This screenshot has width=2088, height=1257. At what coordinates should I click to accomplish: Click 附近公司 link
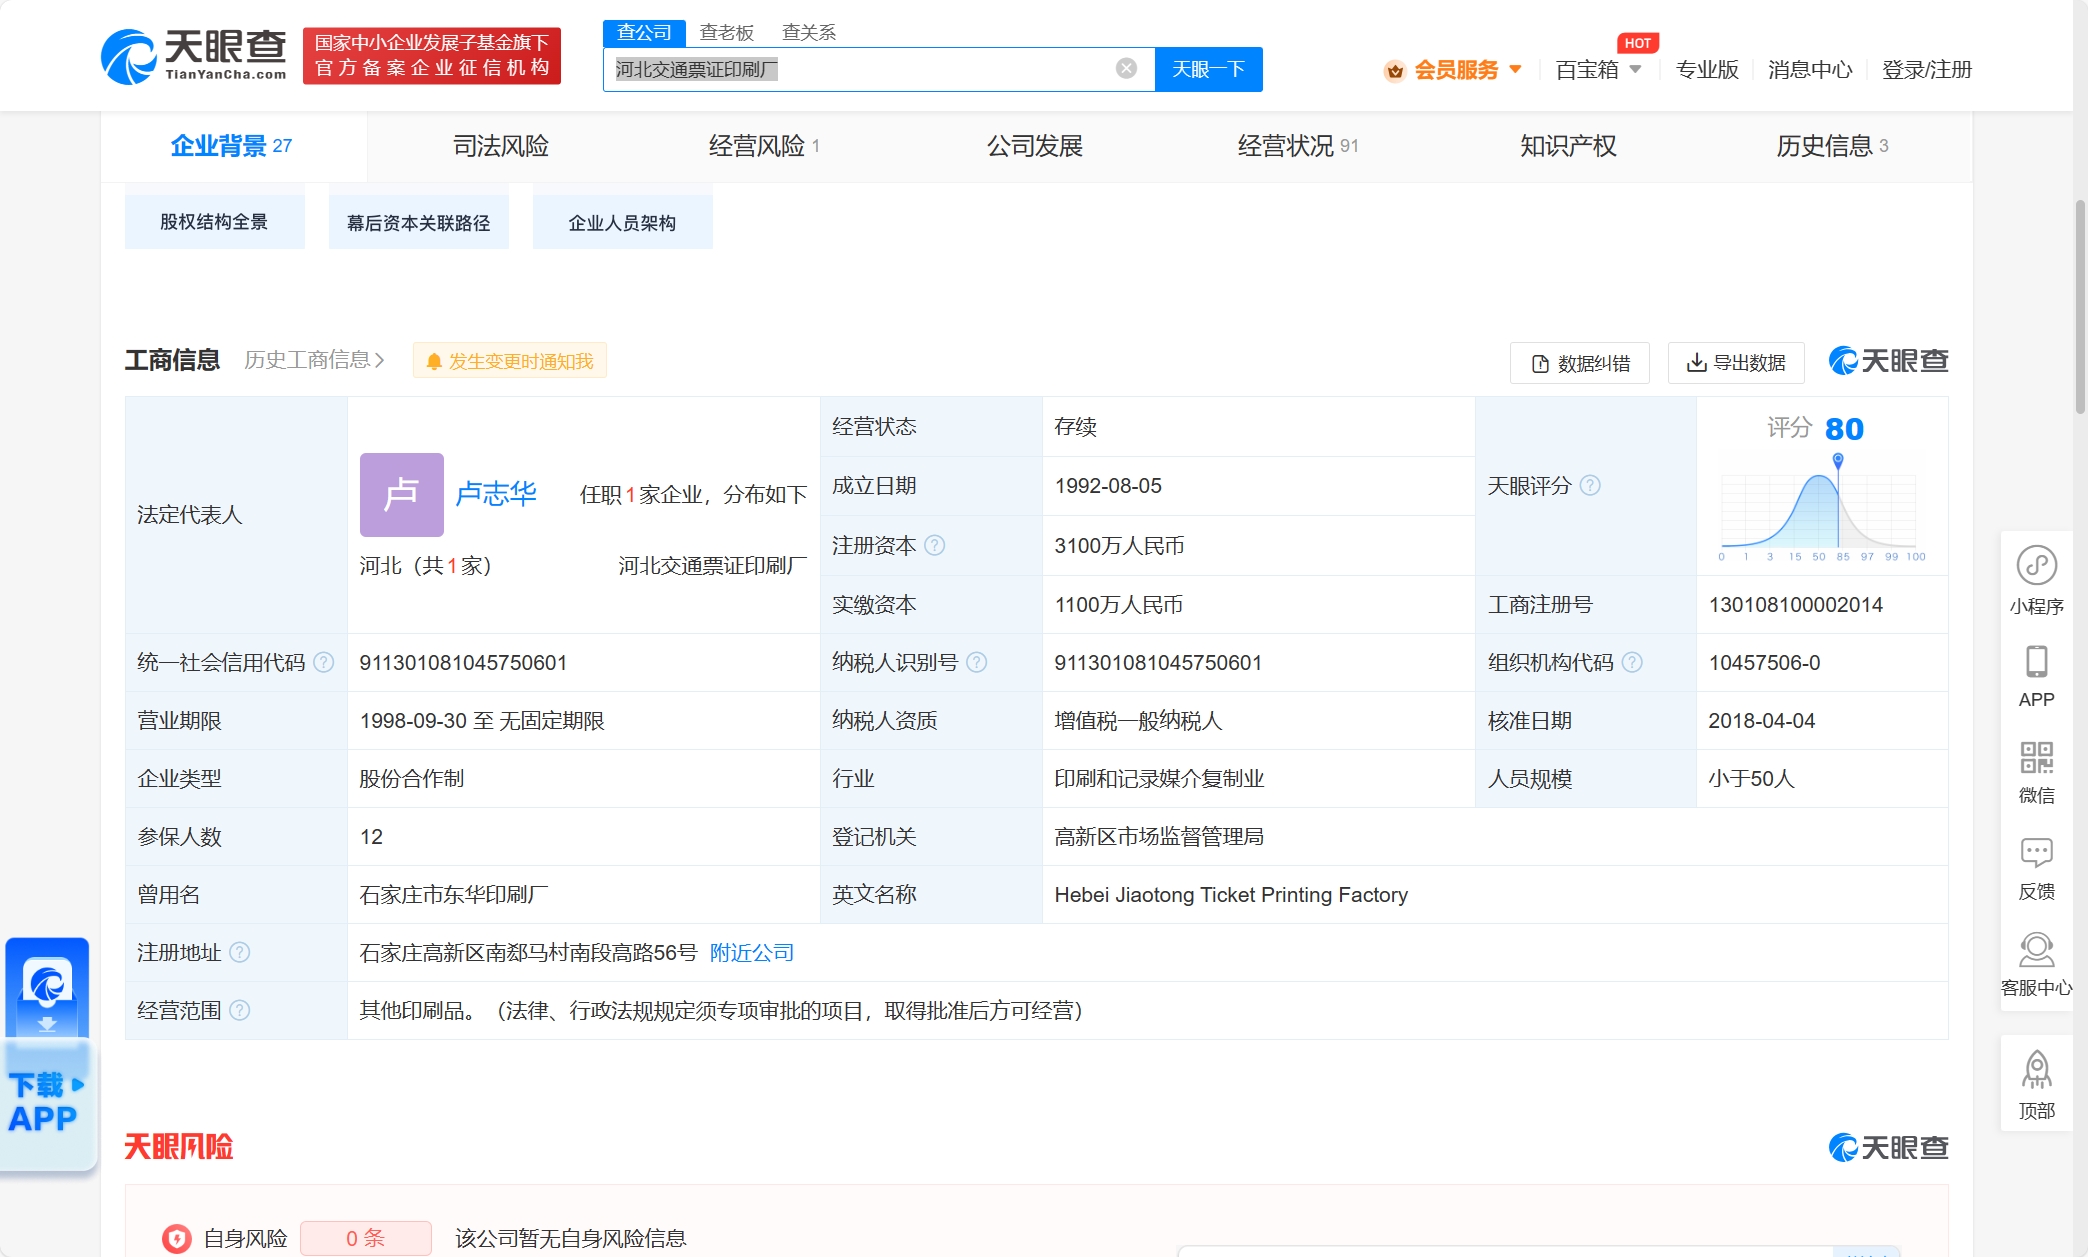pyautogui.click(x=752, y=952)
